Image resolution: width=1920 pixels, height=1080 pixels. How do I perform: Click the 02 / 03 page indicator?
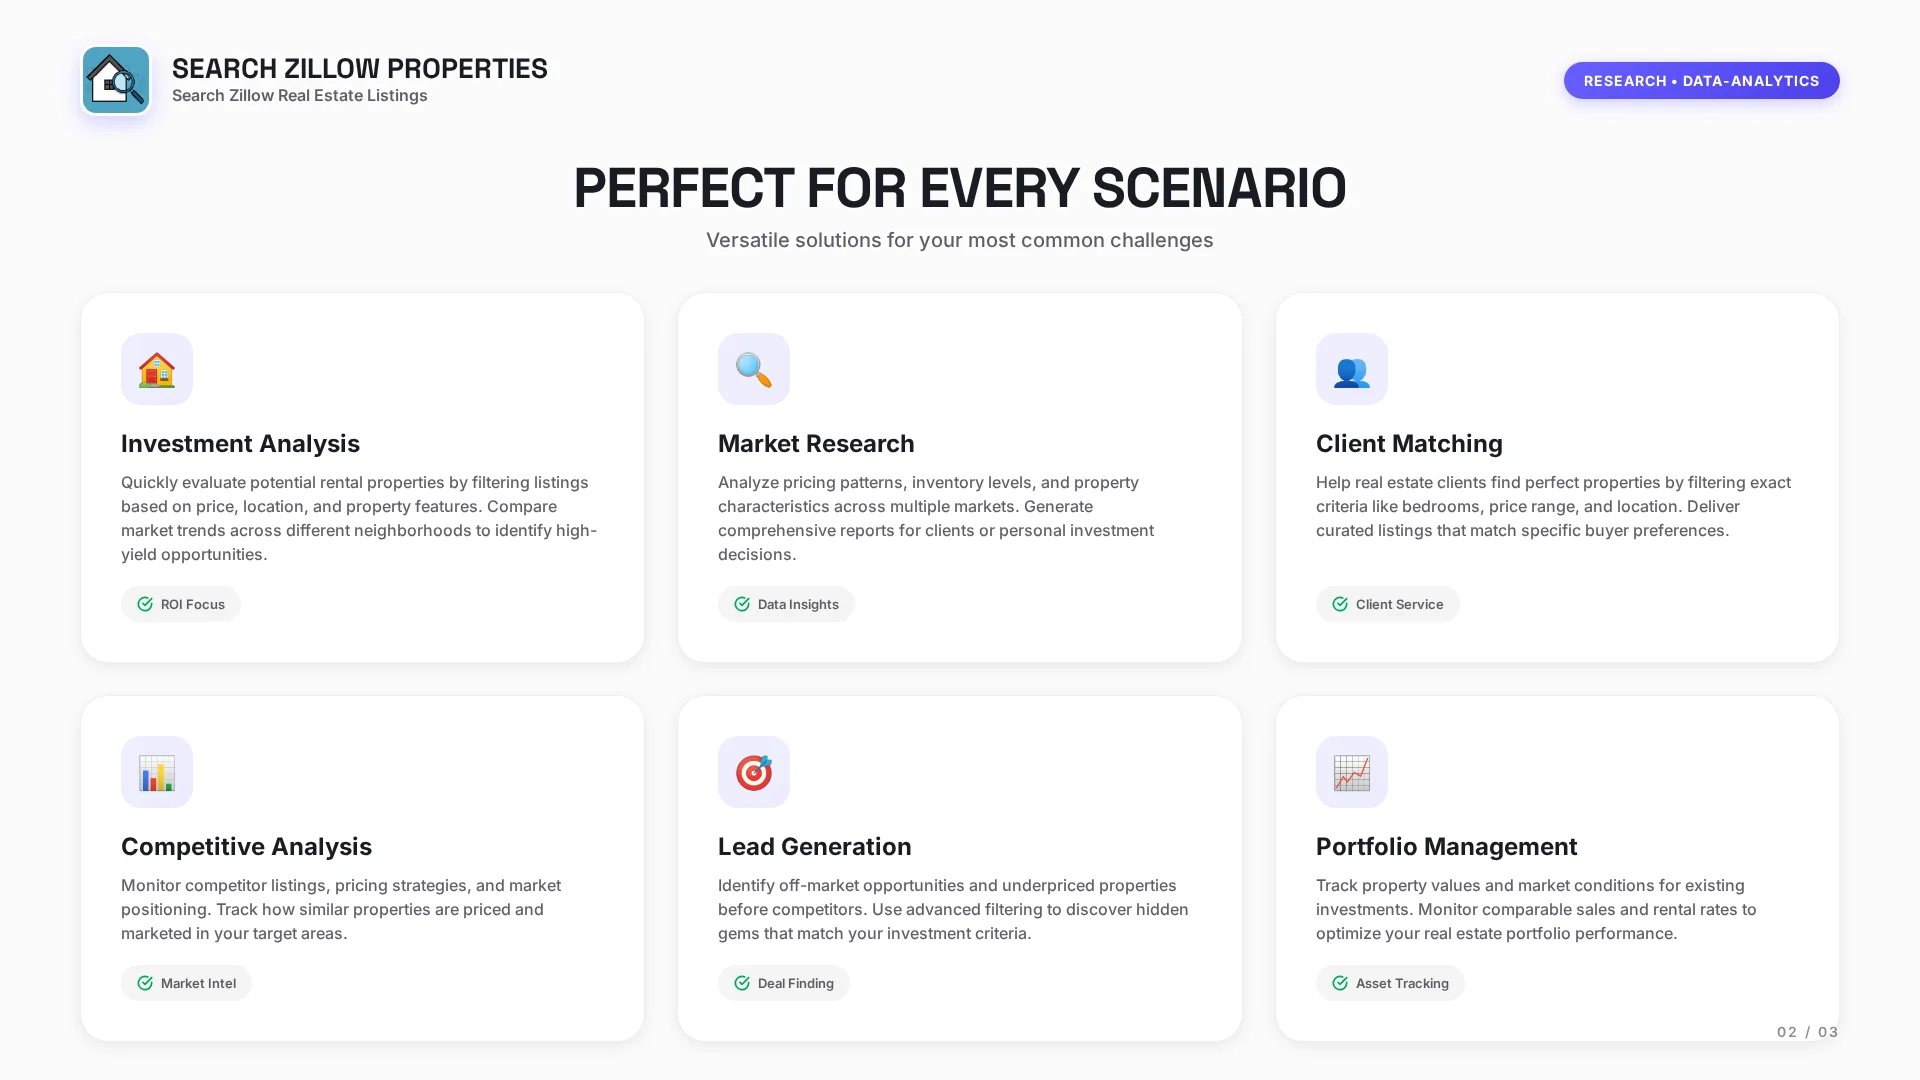tap(1807, 1032)
